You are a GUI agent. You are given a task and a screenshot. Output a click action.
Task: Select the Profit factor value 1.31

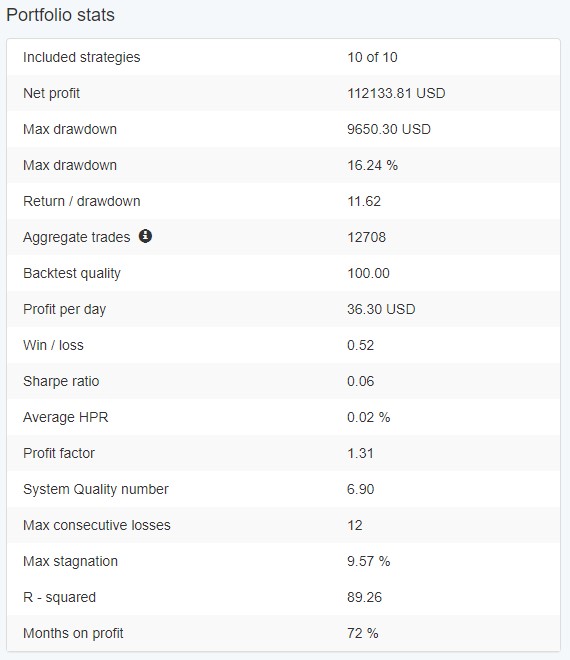pos(360,453)
